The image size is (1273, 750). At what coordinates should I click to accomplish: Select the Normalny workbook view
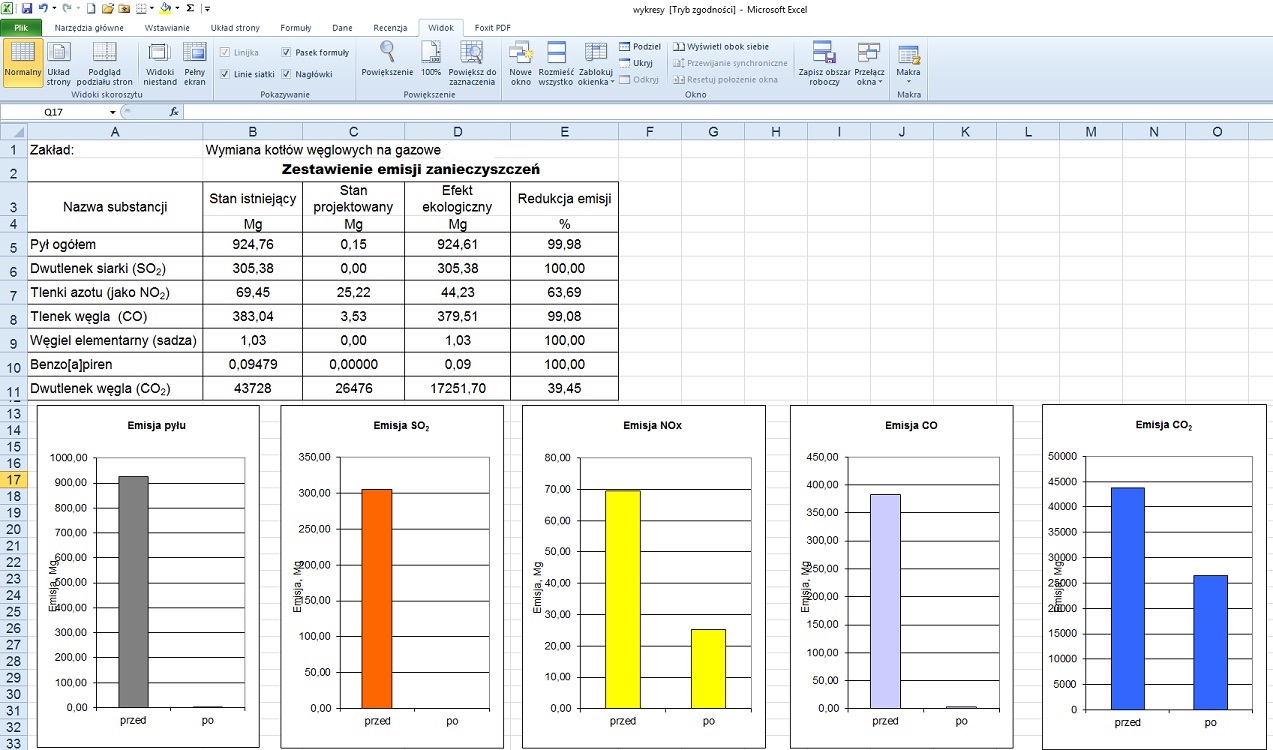[x=22, y=63]
